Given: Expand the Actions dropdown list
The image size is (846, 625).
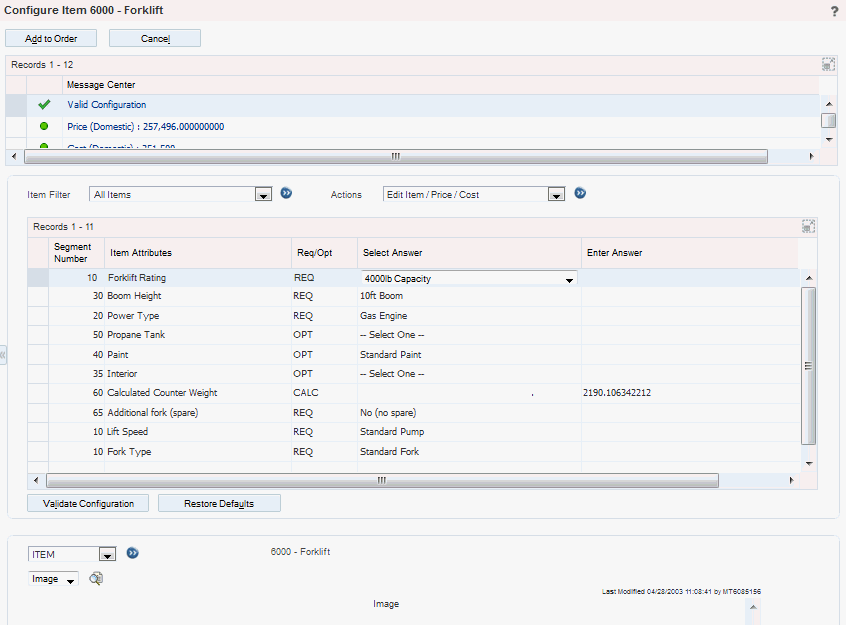Looking at the screenshot, I should click(x=556, y=195).
